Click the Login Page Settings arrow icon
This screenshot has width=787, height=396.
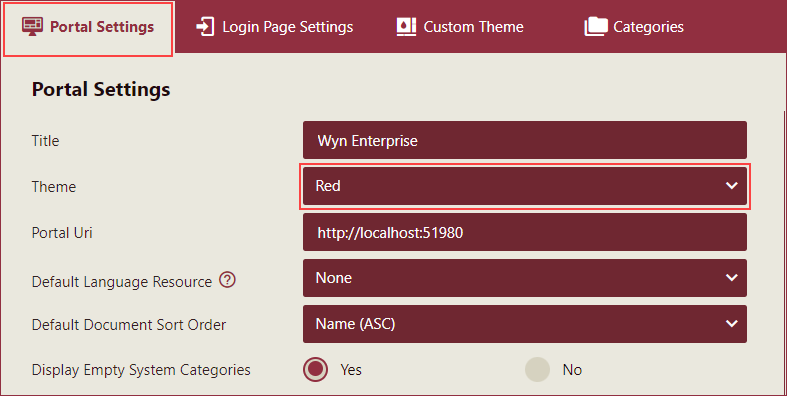[x=205, y=27]
